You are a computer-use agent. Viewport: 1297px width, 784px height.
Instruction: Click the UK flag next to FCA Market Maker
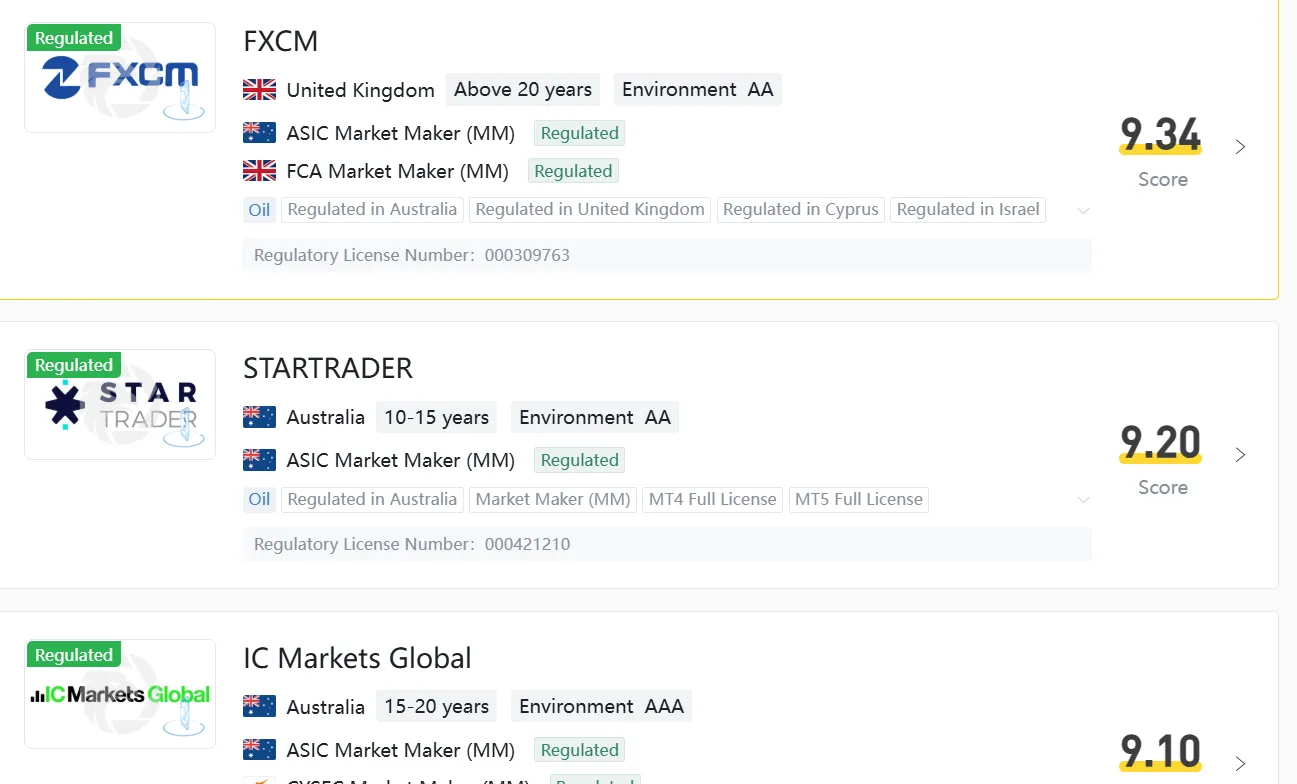tap(259, 171)
